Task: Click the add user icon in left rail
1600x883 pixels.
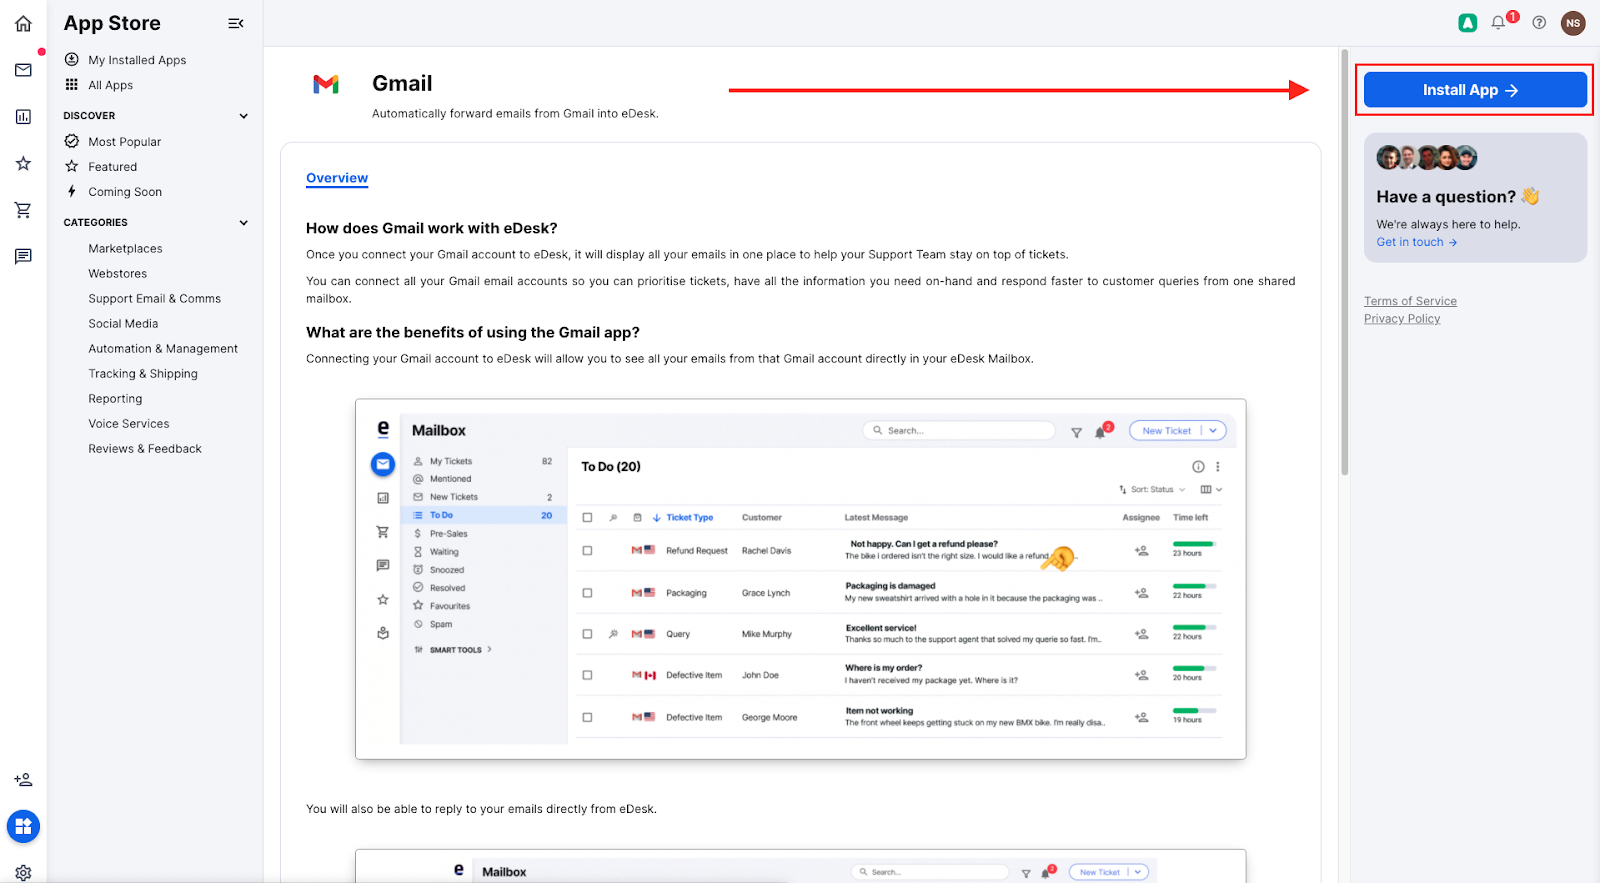Action: 23,779
